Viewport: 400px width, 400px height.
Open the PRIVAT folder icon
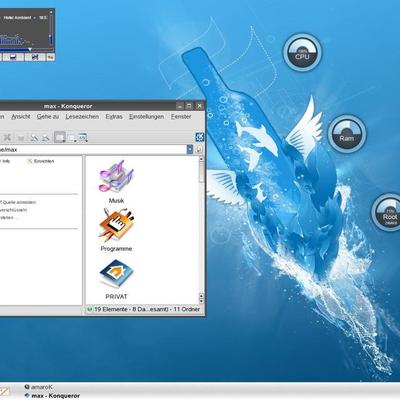click(x=116, y=274)
